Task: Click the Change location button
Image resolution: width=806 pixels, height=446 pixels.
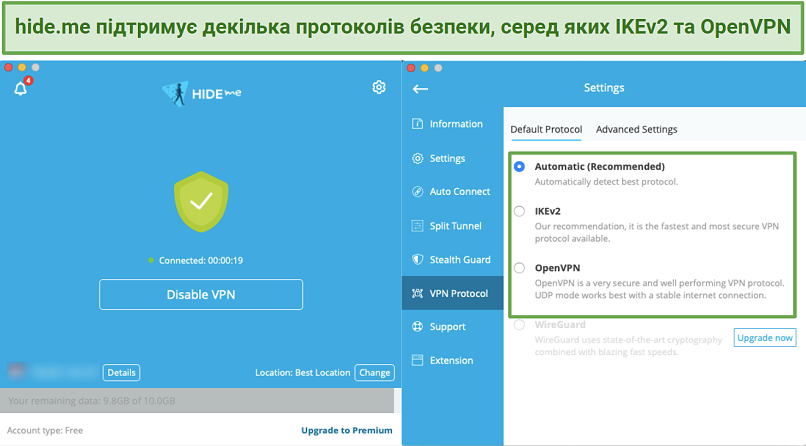Action: click(x=374, y=373)
